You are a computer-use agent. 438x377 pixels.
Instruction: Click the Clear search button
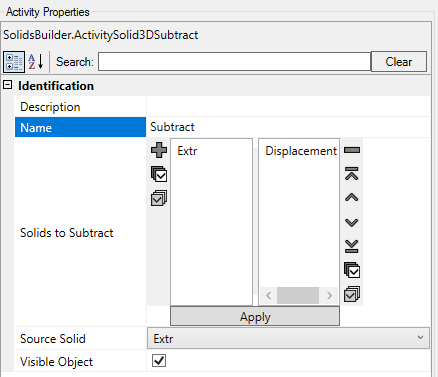[x=399, y=62]
